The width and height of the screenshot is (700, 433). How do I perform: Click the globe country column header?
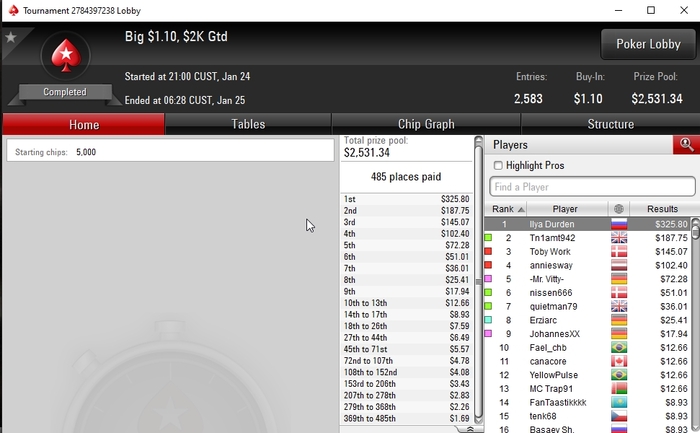(619, 209)
